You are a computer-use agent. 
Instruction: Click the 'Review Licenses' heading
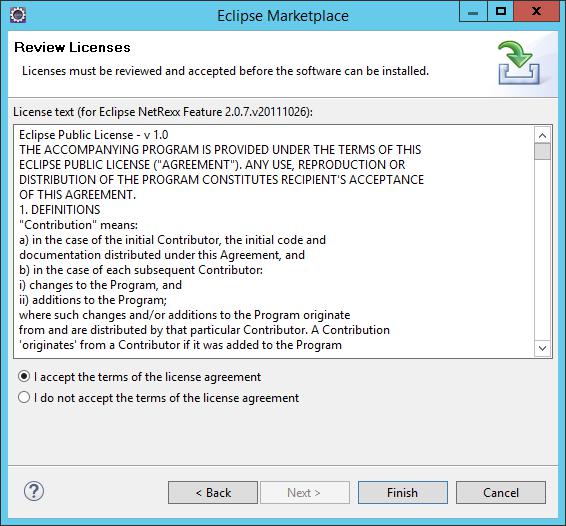[72, 47]
